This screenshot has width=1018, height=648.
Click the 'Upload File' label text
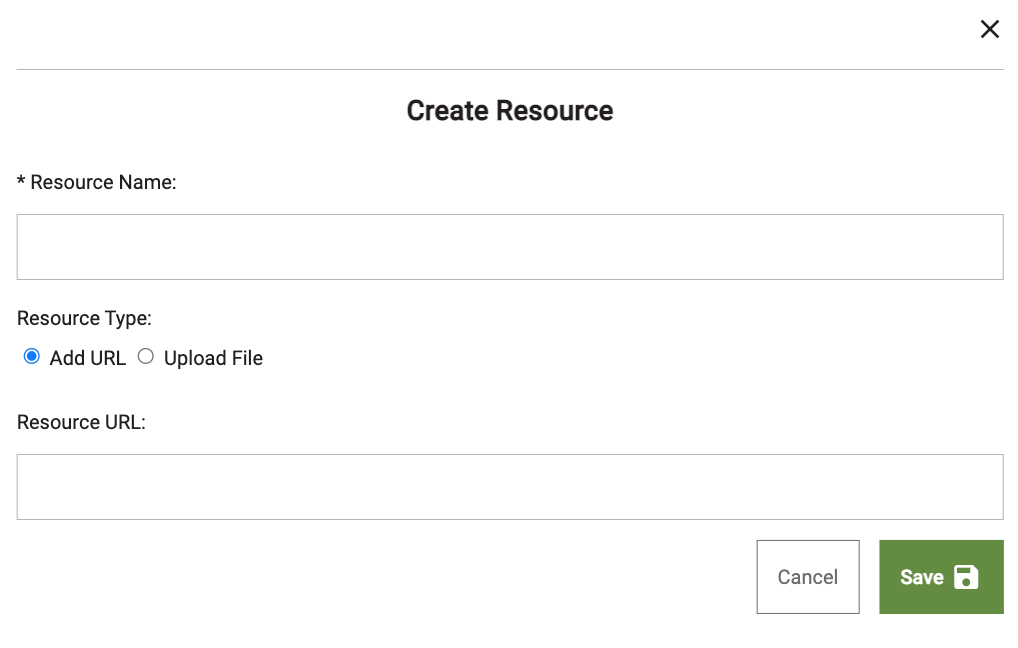pos(213,358)
